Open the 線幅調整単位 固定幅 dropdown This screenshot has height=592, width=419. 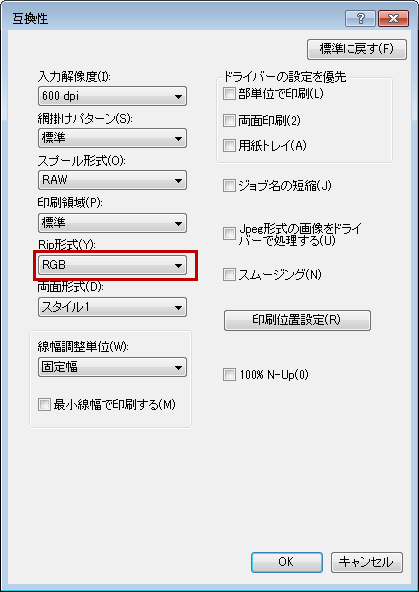click(x=112, y=367)
